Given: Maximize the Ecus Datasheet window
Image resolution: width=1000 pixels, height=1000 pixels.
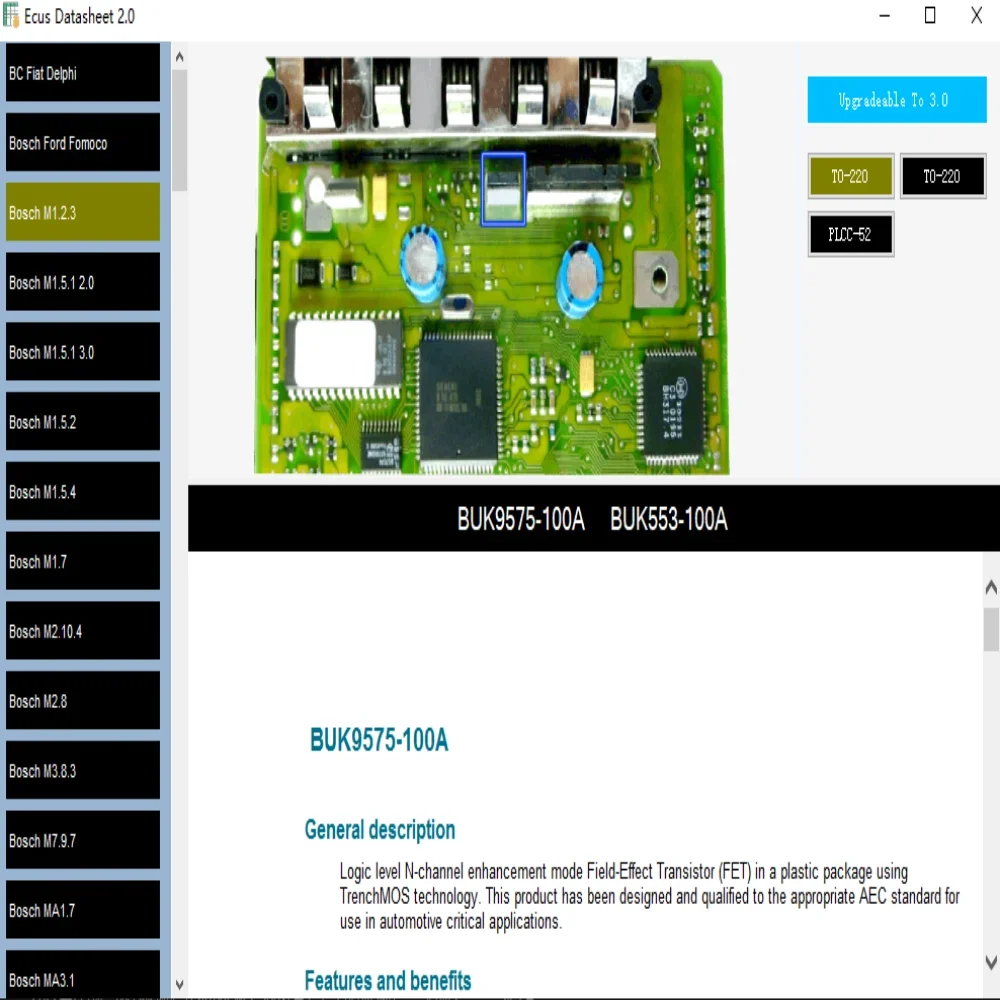Looking at the screenshot, I should (930, 15).
